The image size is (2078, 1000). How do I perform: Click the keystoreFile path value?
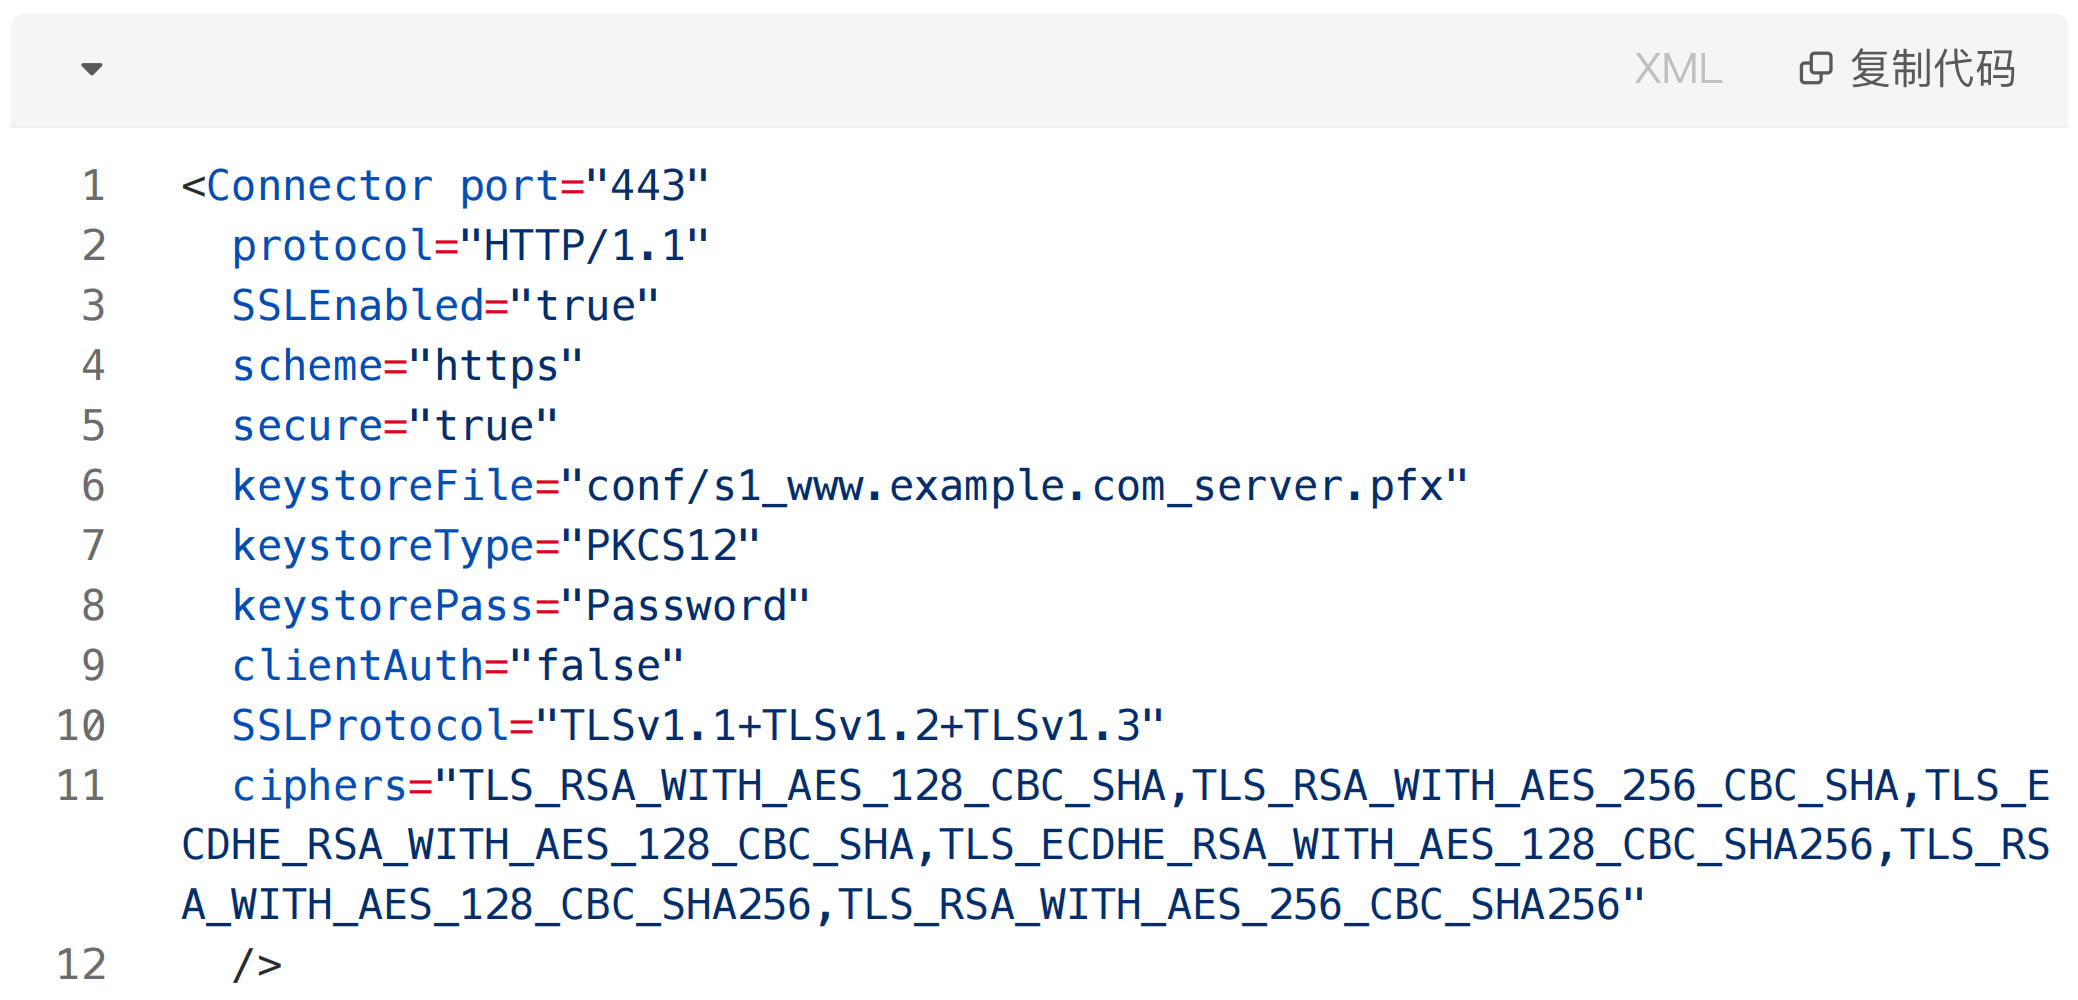tap(1014, 486)
